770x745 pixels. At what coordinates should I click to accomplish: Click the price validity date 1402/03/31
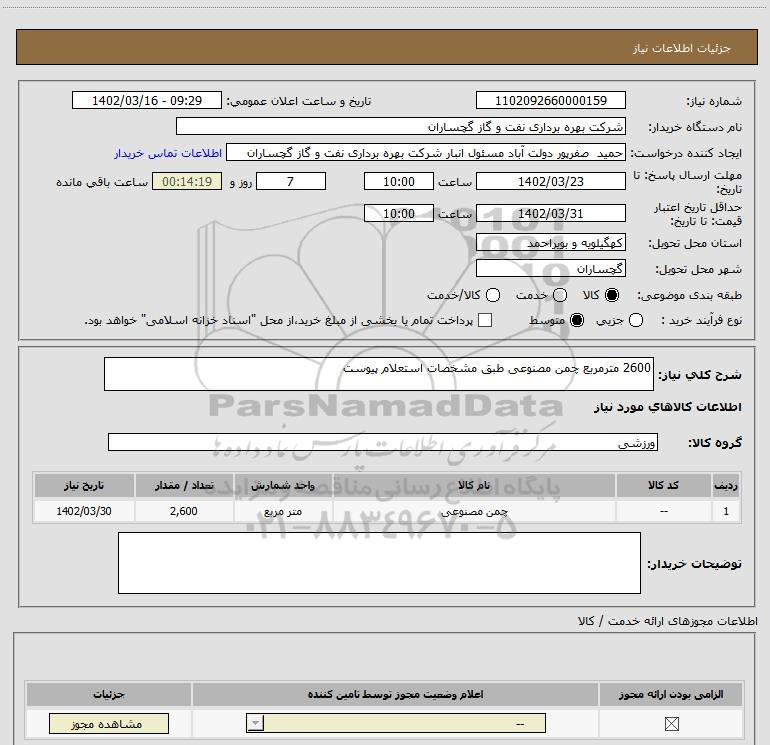point(550,213)
